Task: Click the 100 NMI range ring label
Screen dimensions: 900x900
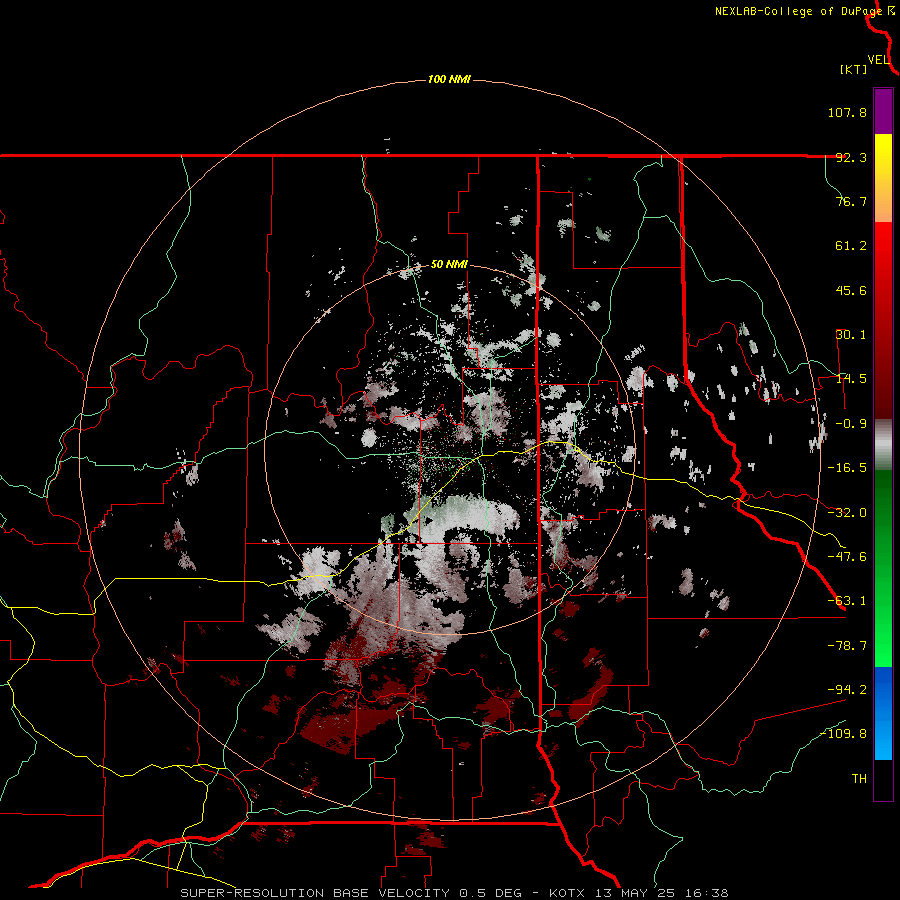Action: coord(449,79)
